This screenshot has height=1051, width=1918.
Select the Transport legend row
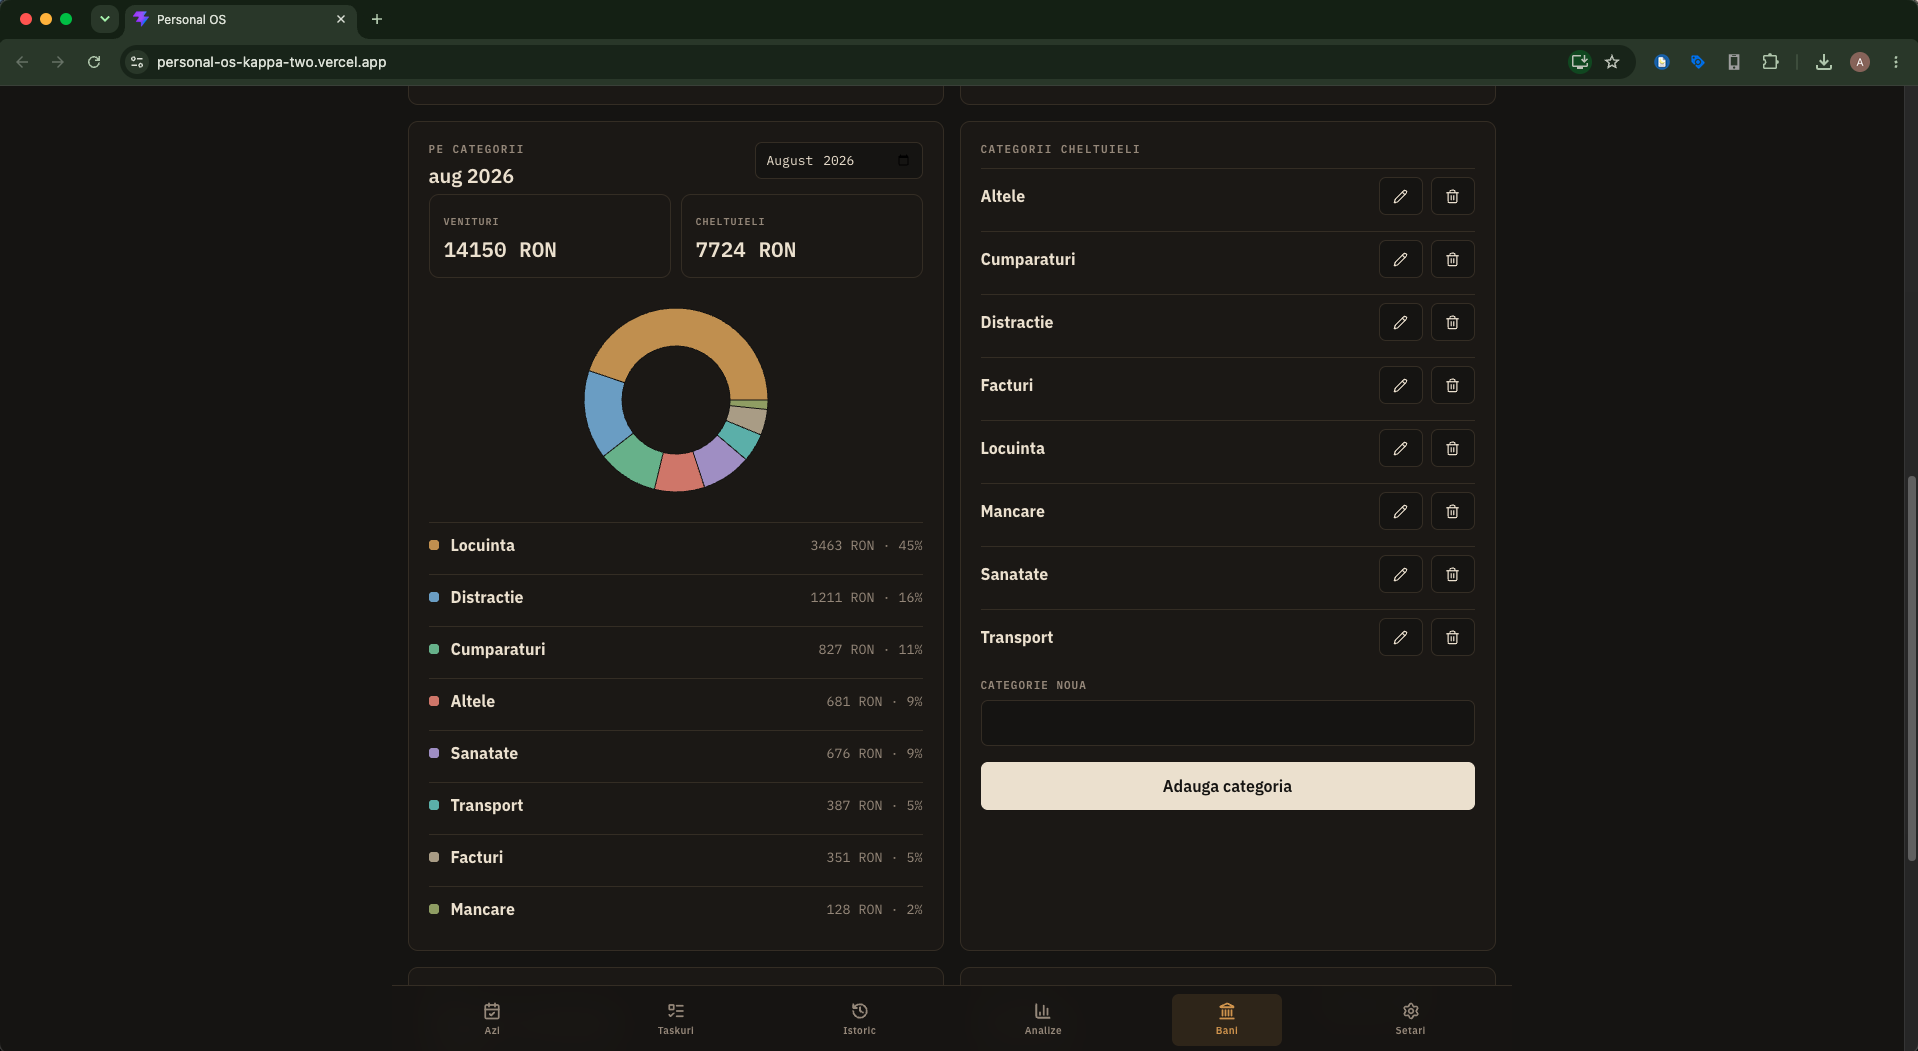[x=675, y=805]
